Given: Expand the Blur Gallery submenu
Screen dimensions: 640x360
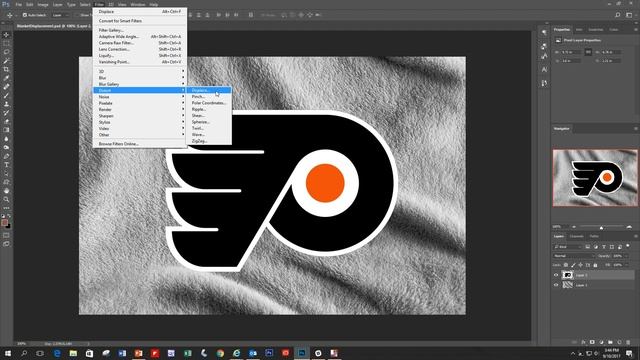Looking at the screenshot, I should coord(140,84).
